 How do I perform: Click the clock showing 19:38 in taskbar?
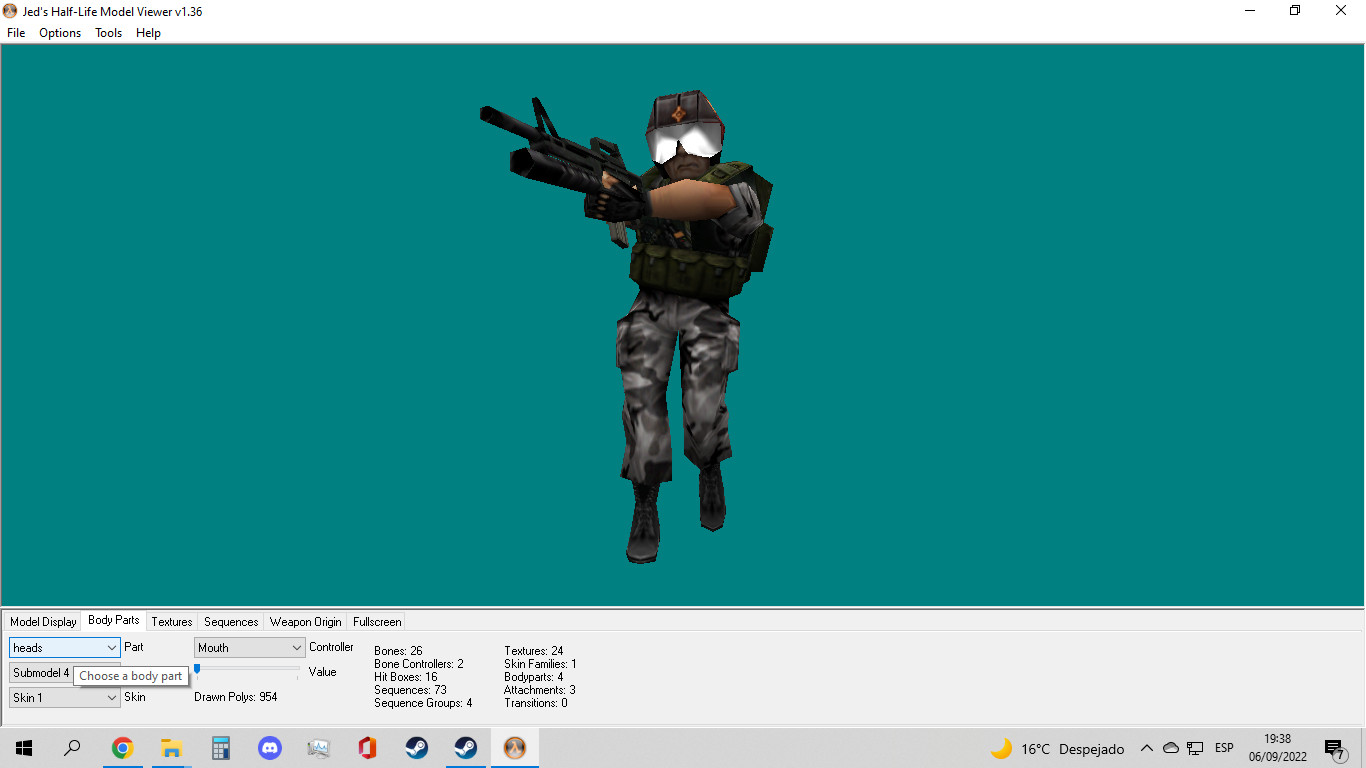pos(1277,740)
